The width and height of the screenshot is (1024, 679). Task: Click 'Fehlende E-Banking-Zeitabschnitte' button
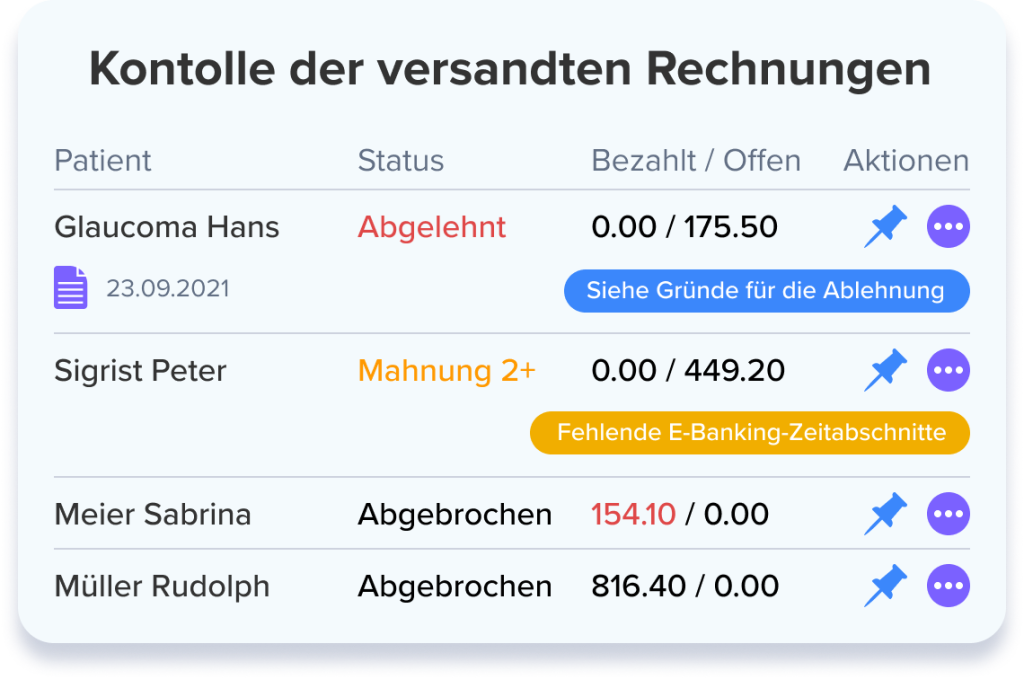[750, 433]
